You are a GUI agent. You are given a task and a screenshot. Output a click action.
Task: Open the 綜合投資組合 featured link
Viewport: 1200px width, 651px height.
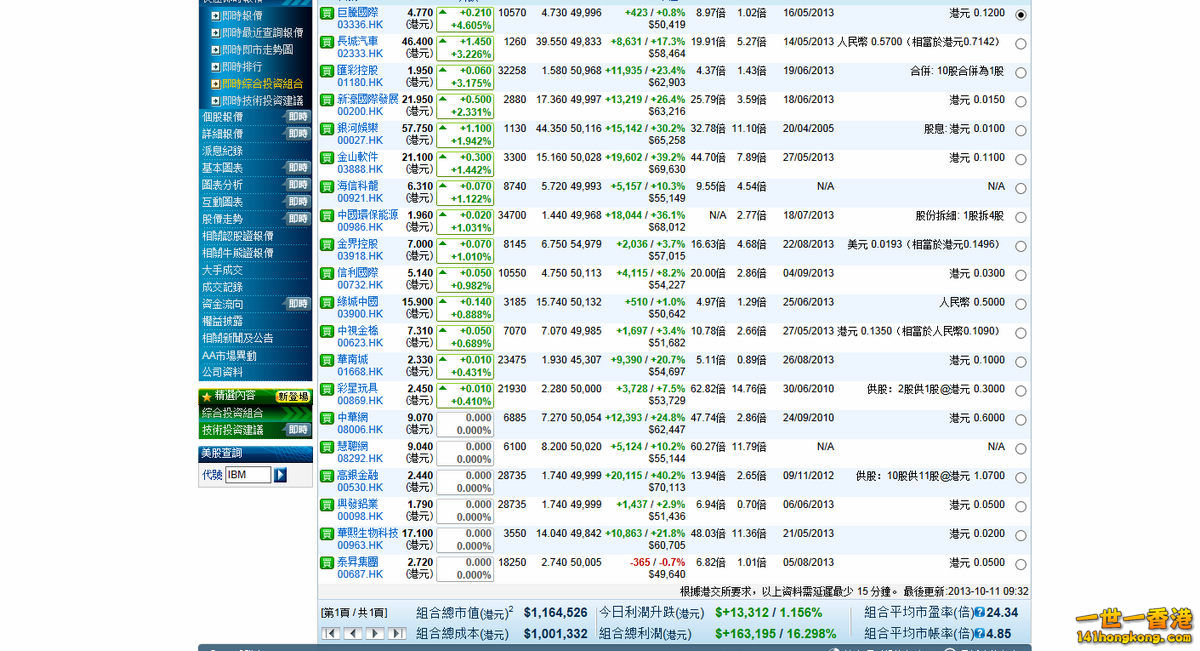click(x=233, y=413)
